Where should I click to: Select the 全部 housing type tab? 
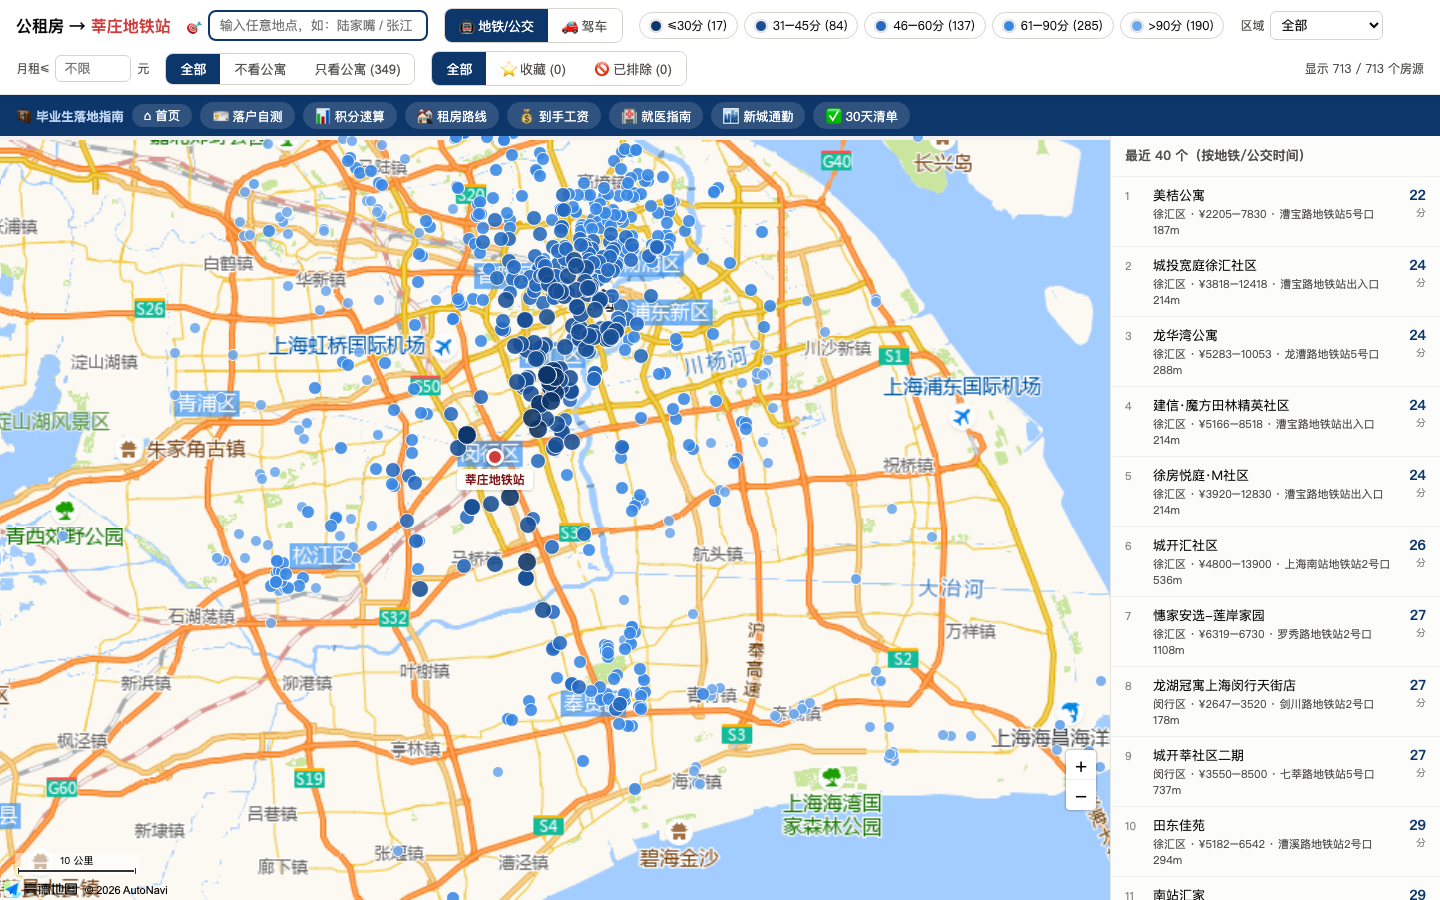[x=193, y=69]
